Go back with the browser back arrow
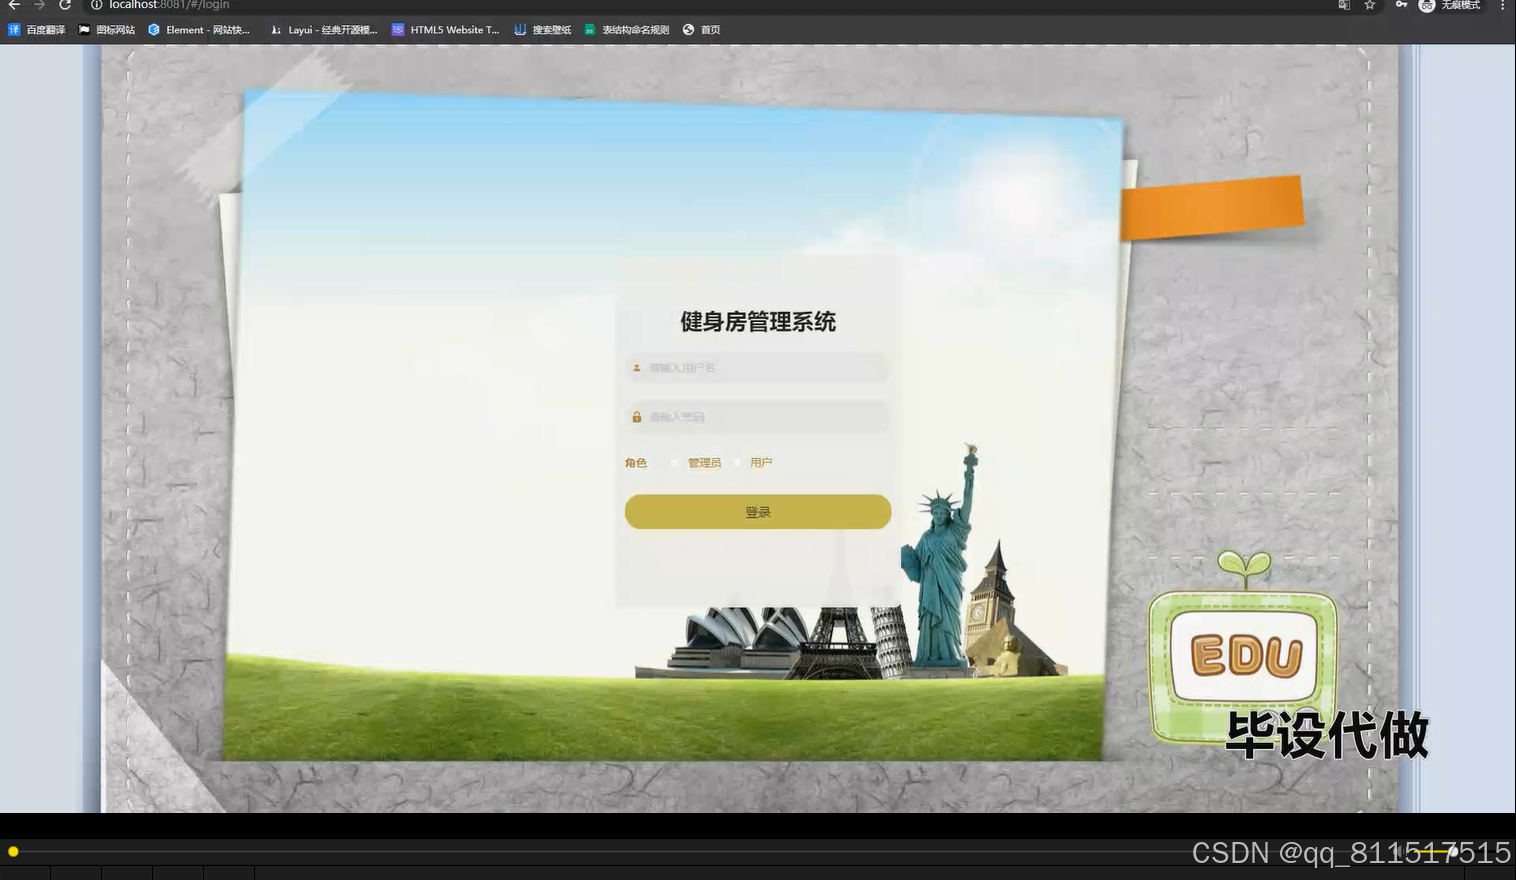The height and width of the screenshot is (880, 1516). [x=14, y=5]
